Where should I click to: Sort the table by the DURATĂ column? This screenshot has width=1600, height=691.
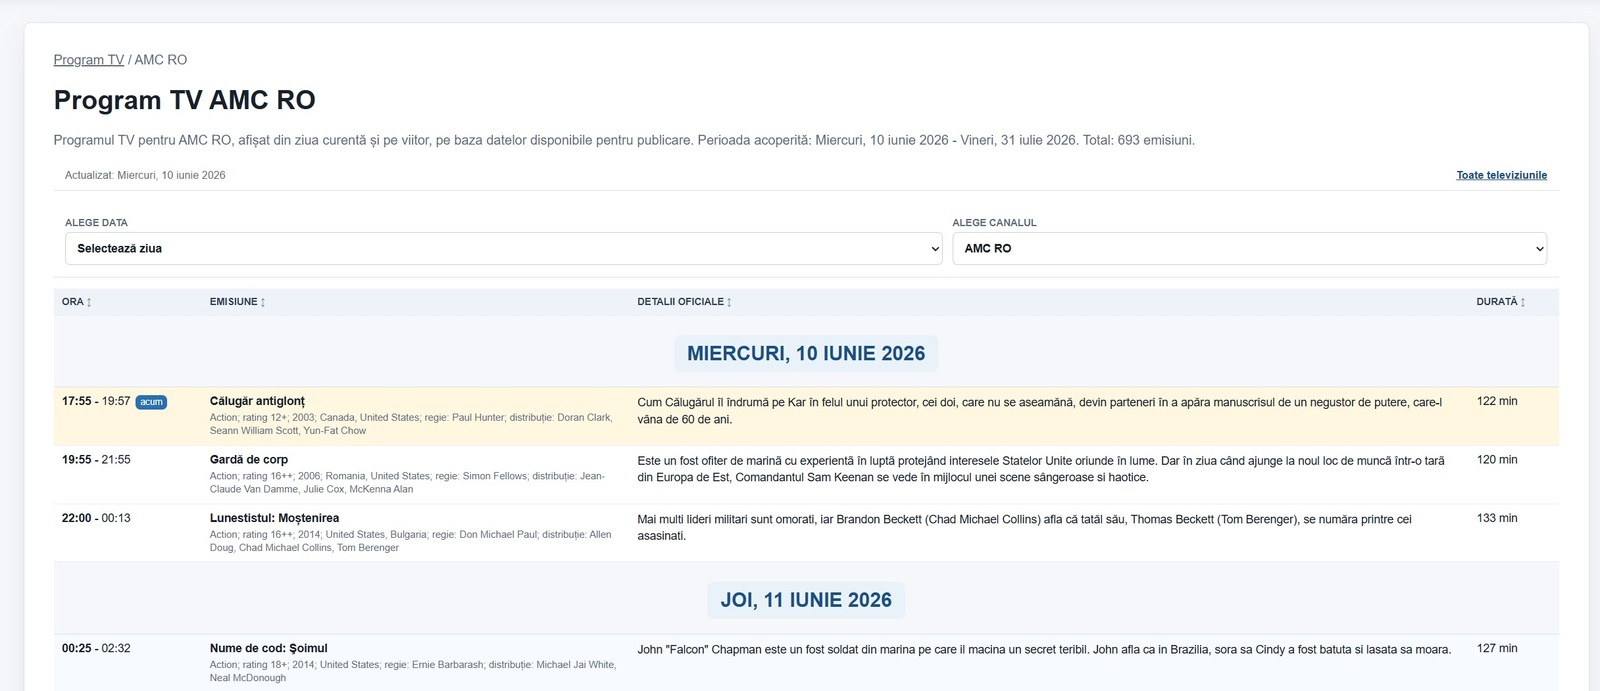(1500, 302)
